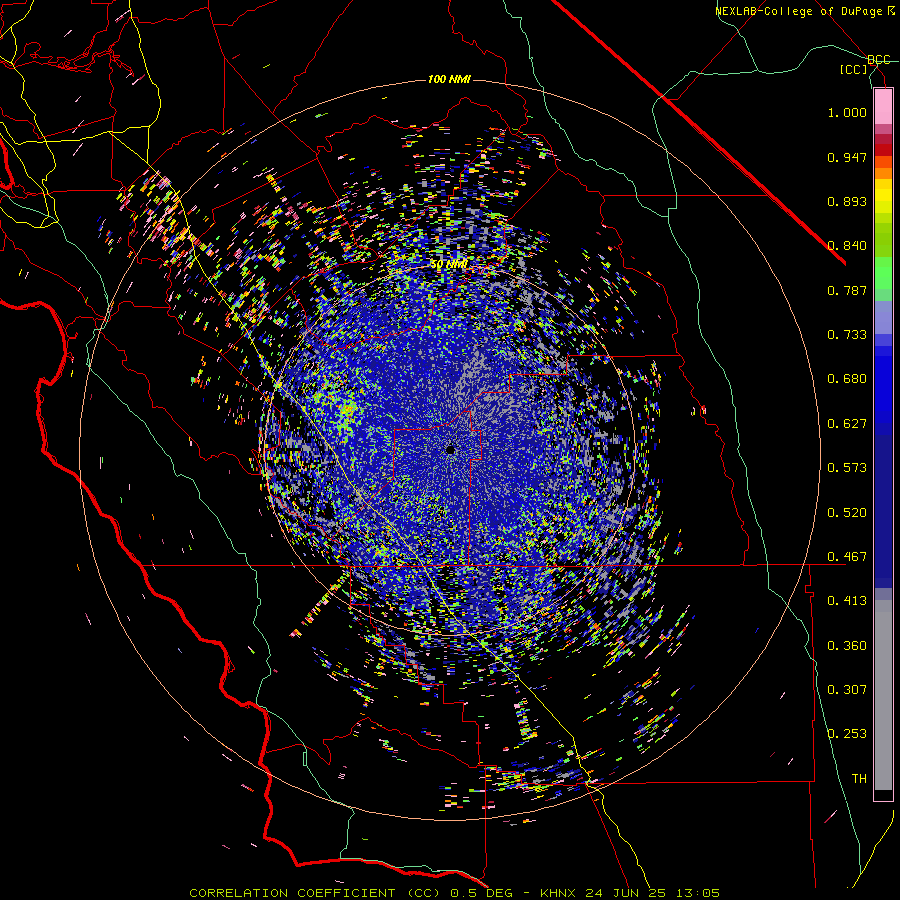Click the 1.000 value on the scale

(847, 112)
